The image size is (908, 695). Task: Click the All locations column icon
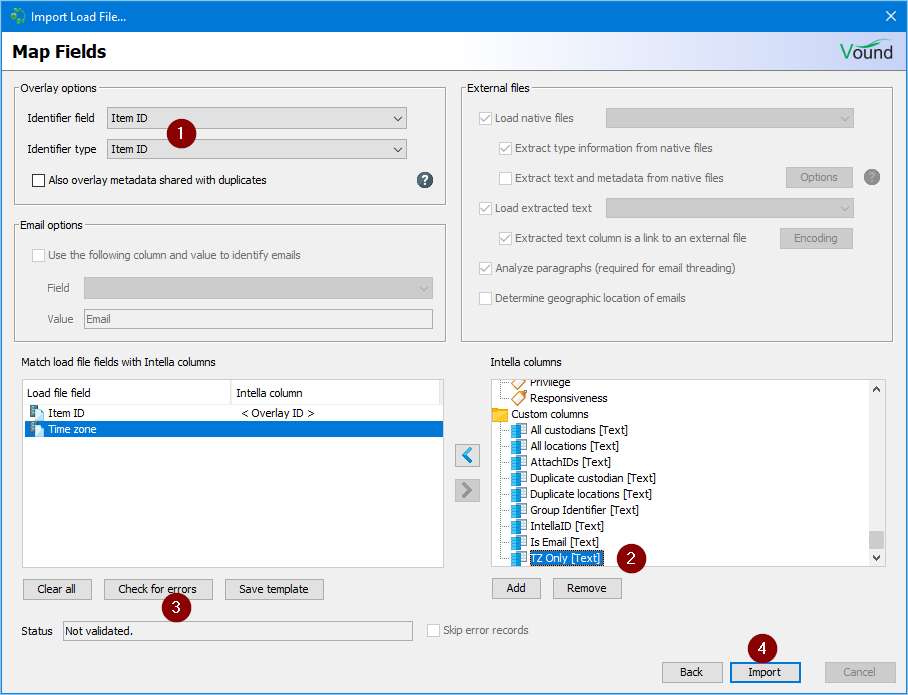tap(519, 446)
